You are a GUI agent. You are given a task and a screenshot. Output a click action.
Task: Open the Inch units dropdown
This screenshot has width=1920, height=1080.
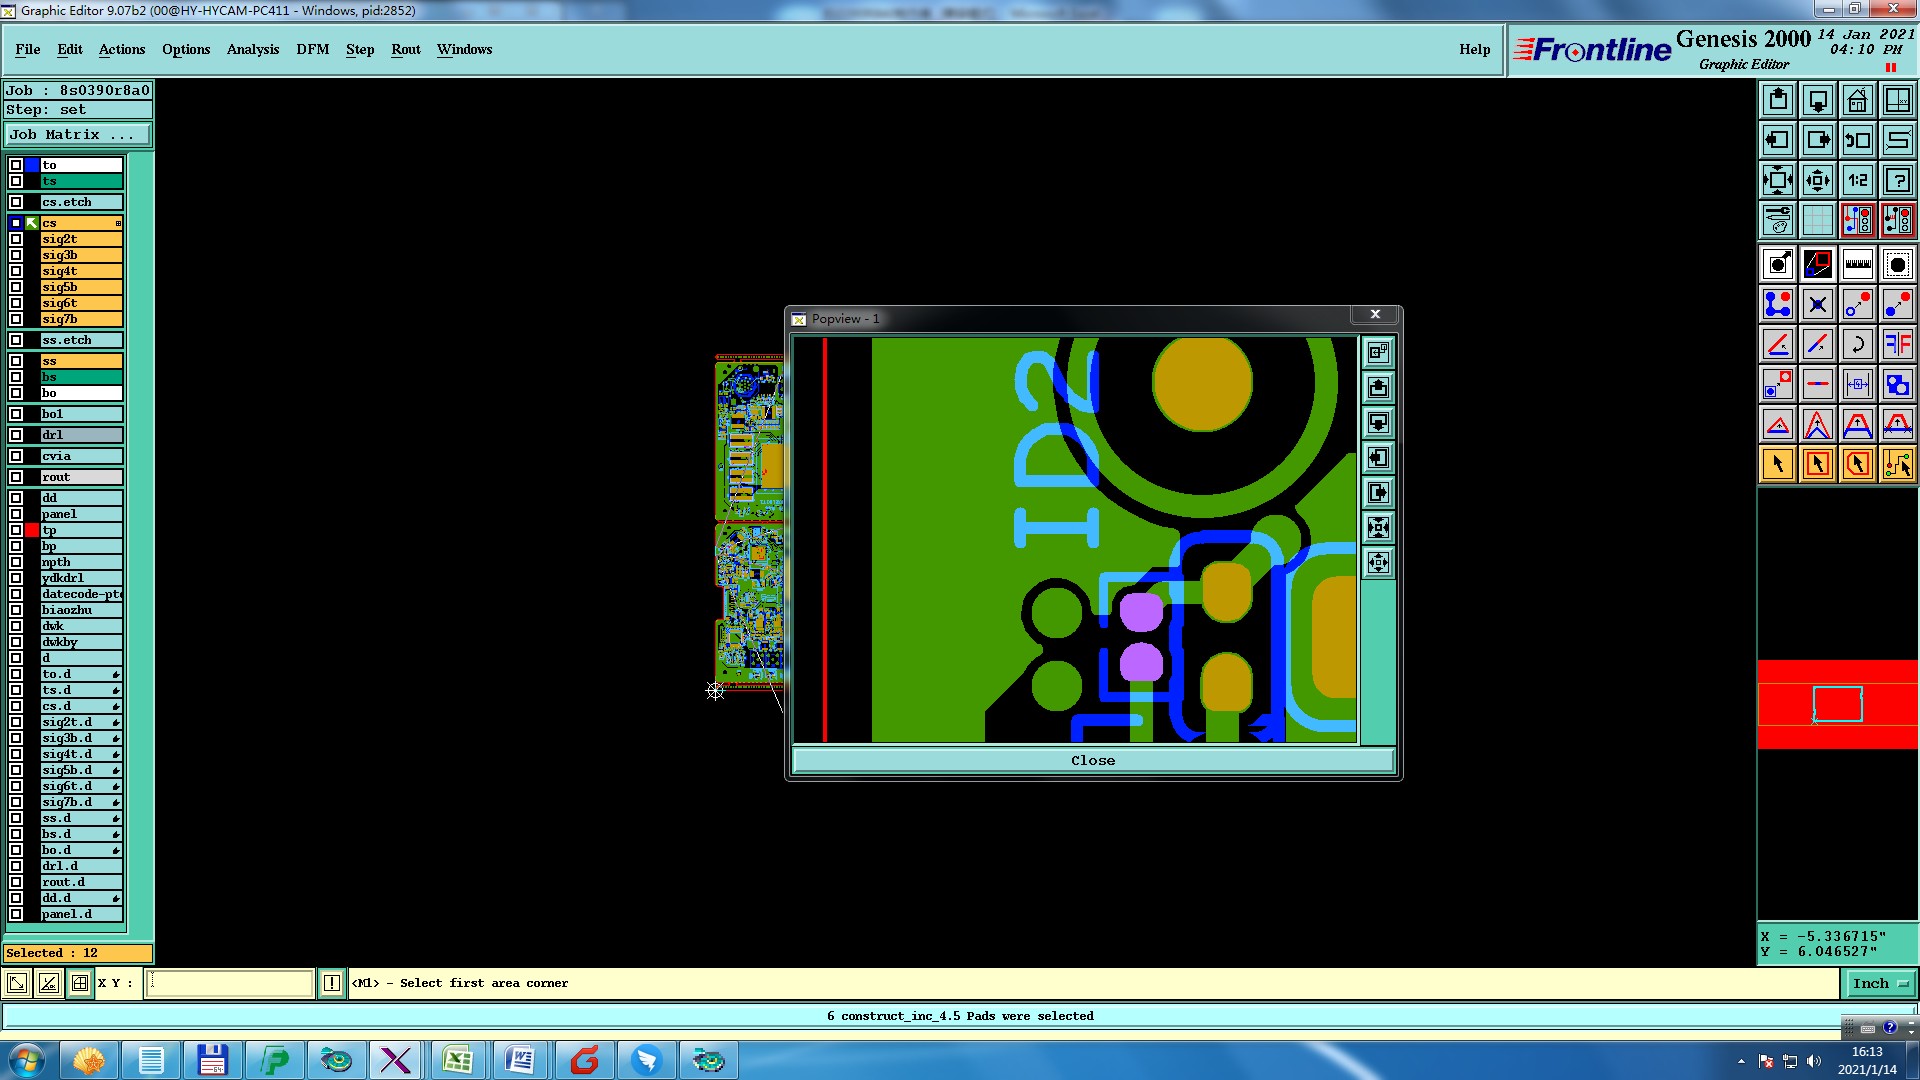[x=1880, y=984]
